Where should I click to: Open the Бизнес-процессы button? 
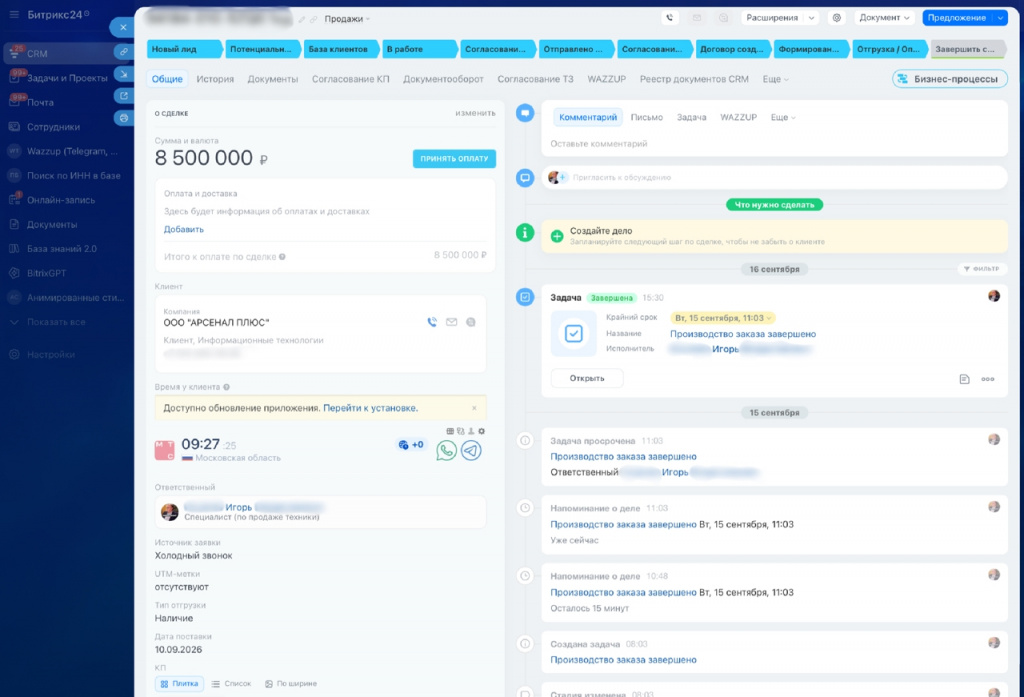pyautogui.click(x=950, y=79)
